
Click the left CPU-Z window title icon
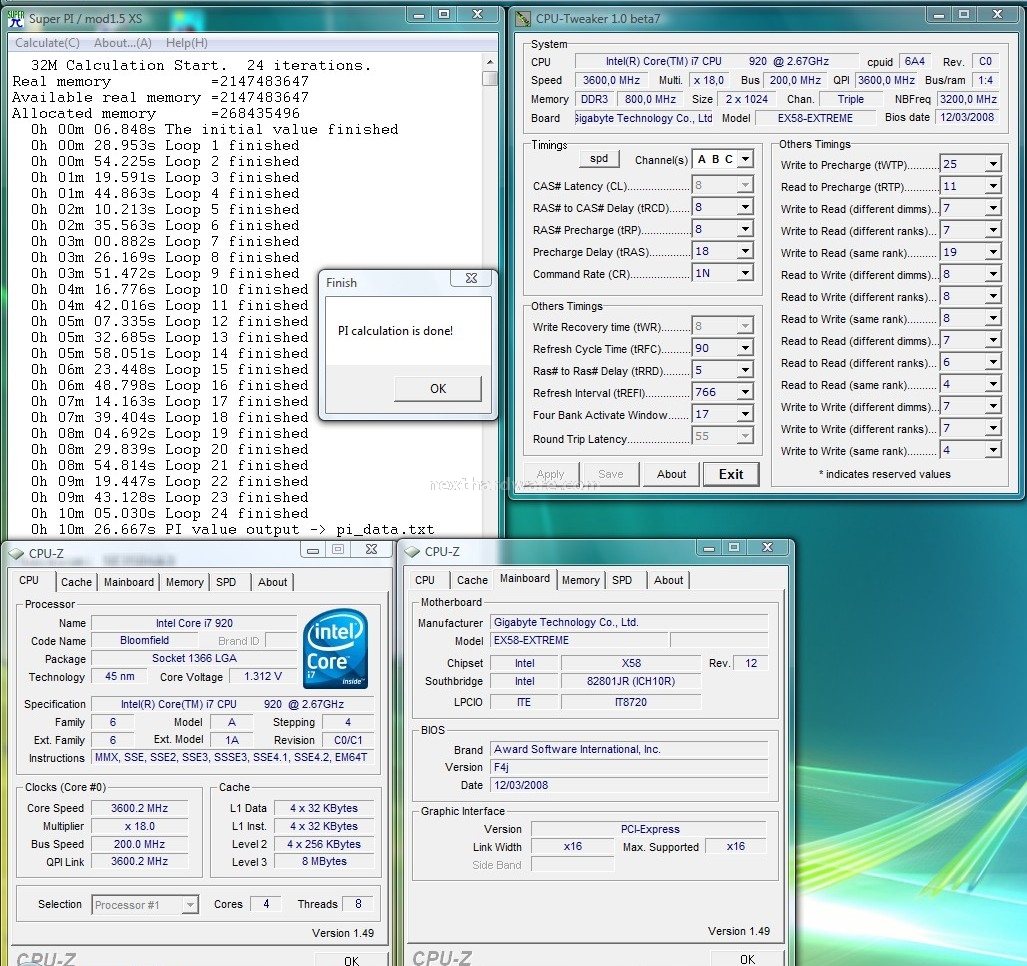[16, 553]
